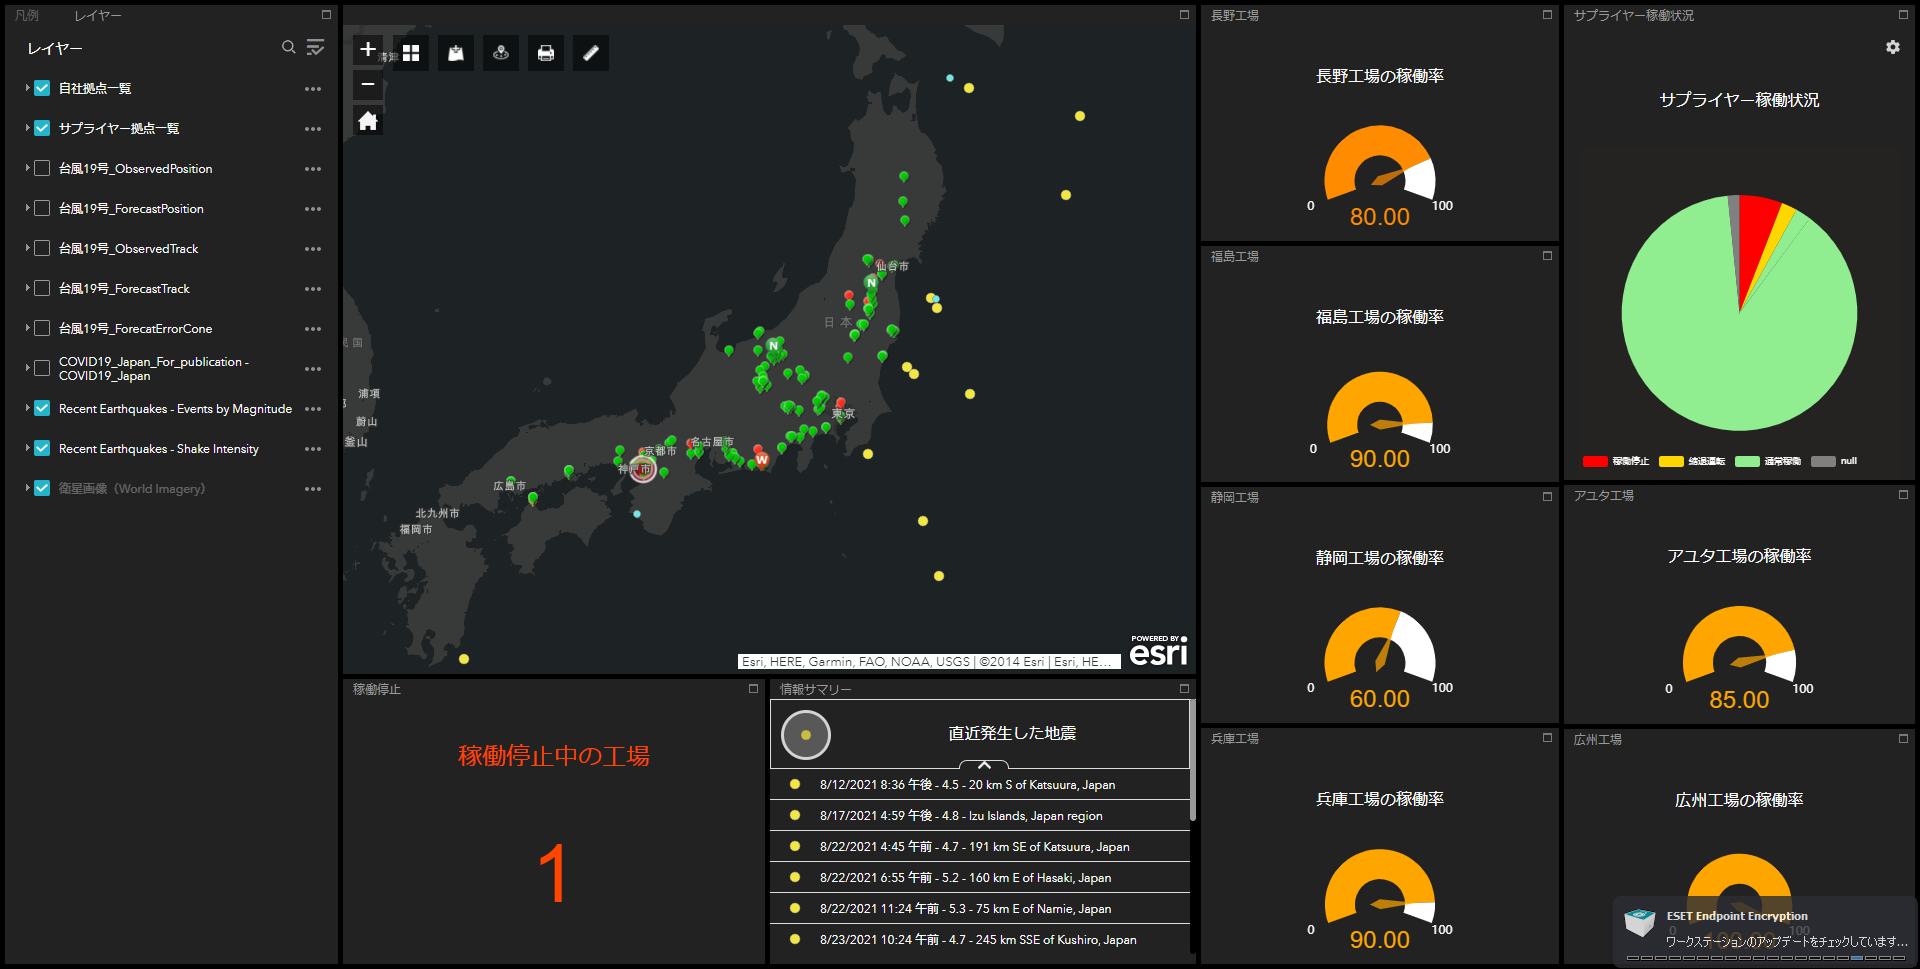
Task: Open the measure tool on the map
Action: 590,53
